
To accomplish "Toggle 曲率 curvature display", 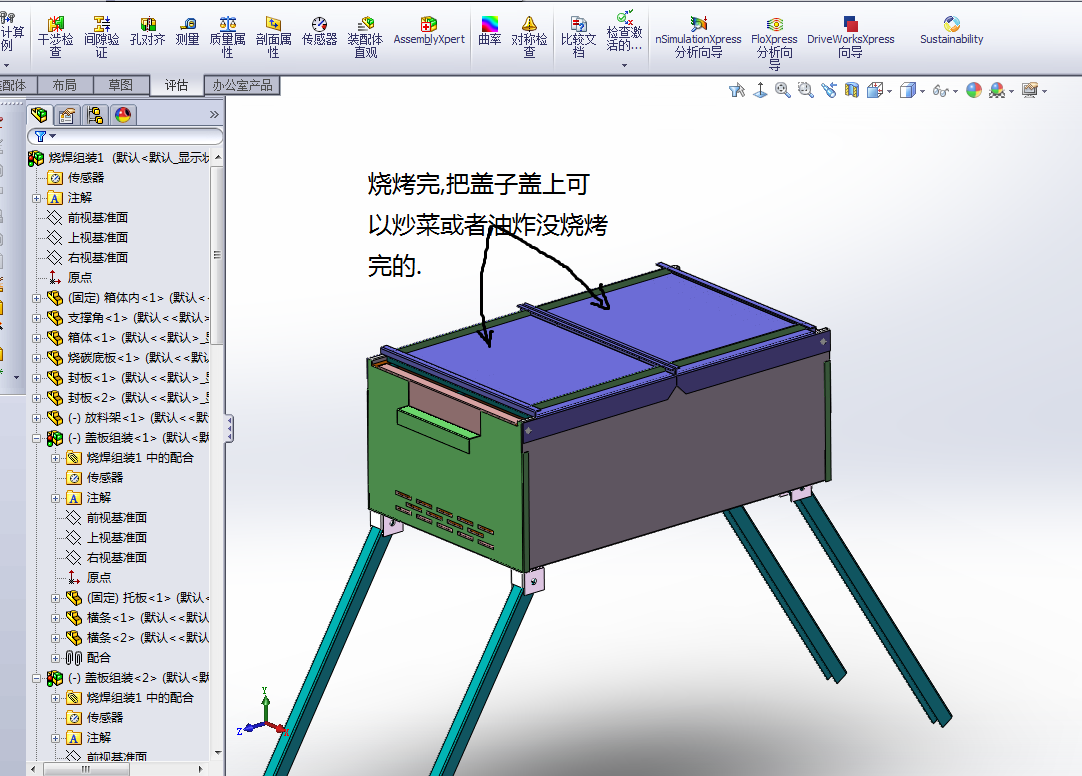I will 489,32.
